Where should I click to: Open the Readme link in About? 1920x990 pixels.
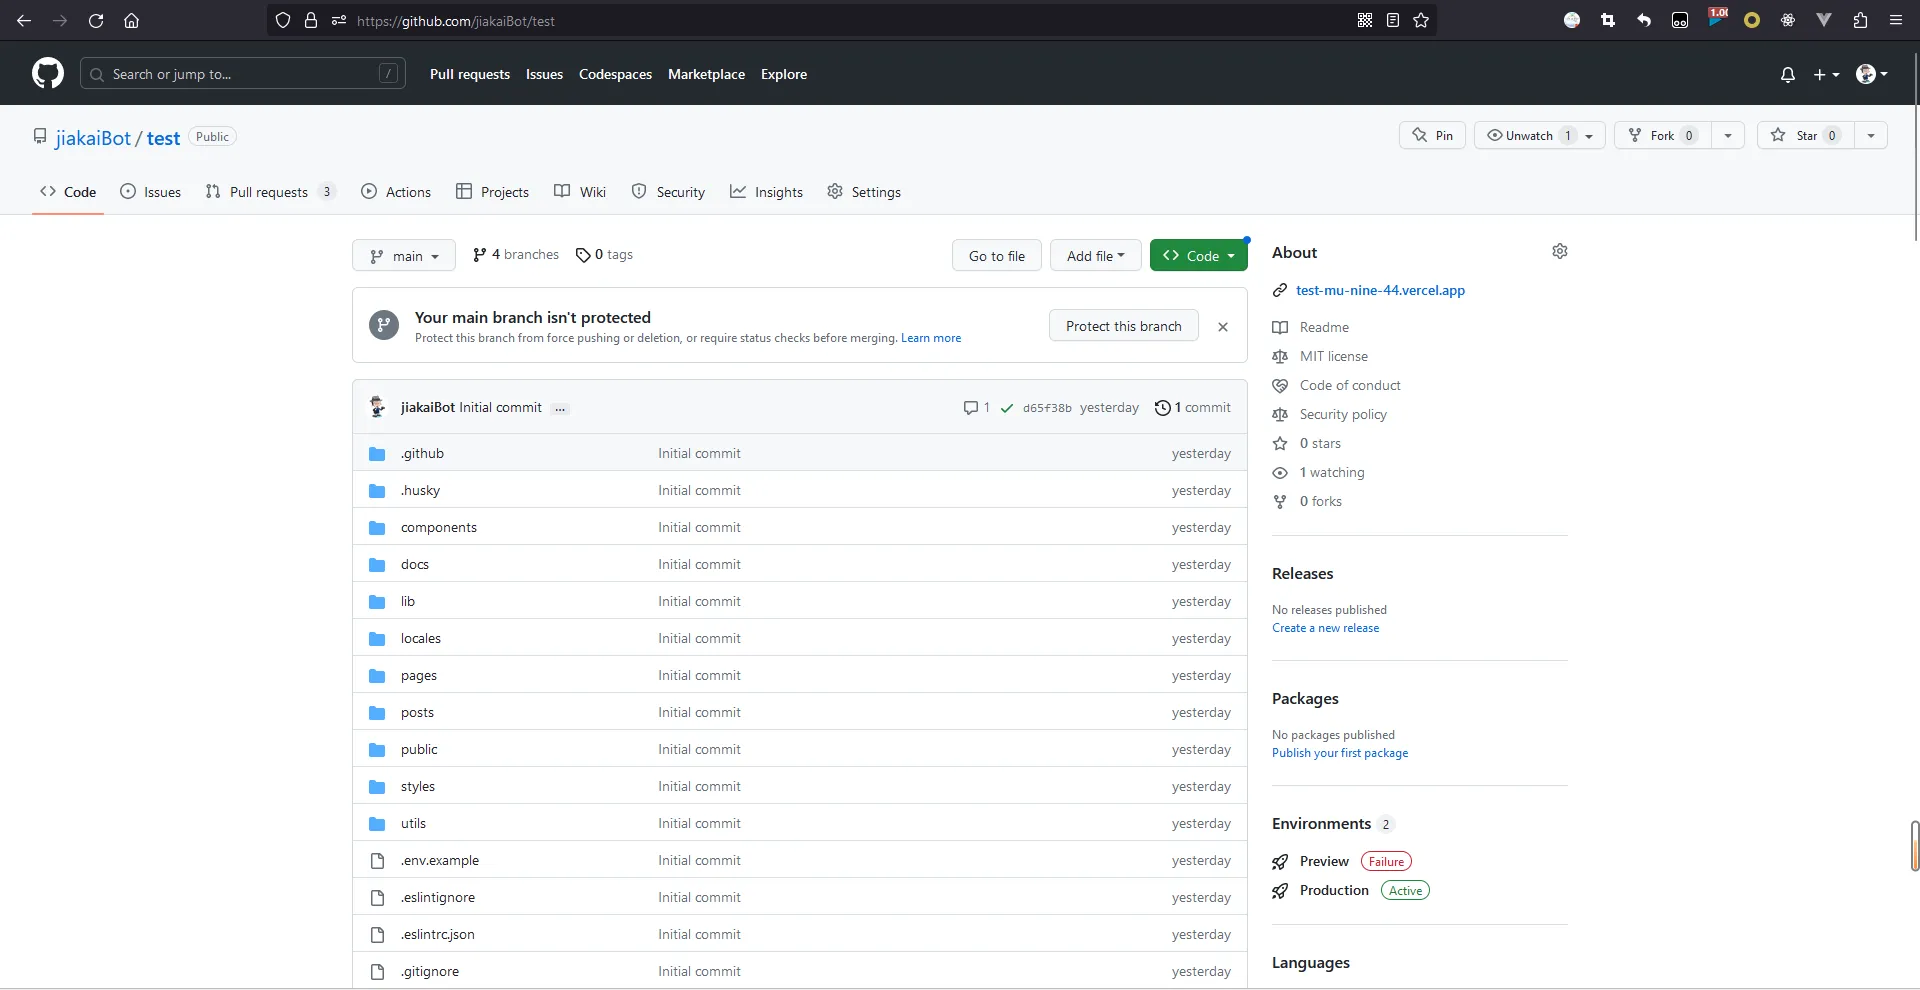pos(1311,328)
